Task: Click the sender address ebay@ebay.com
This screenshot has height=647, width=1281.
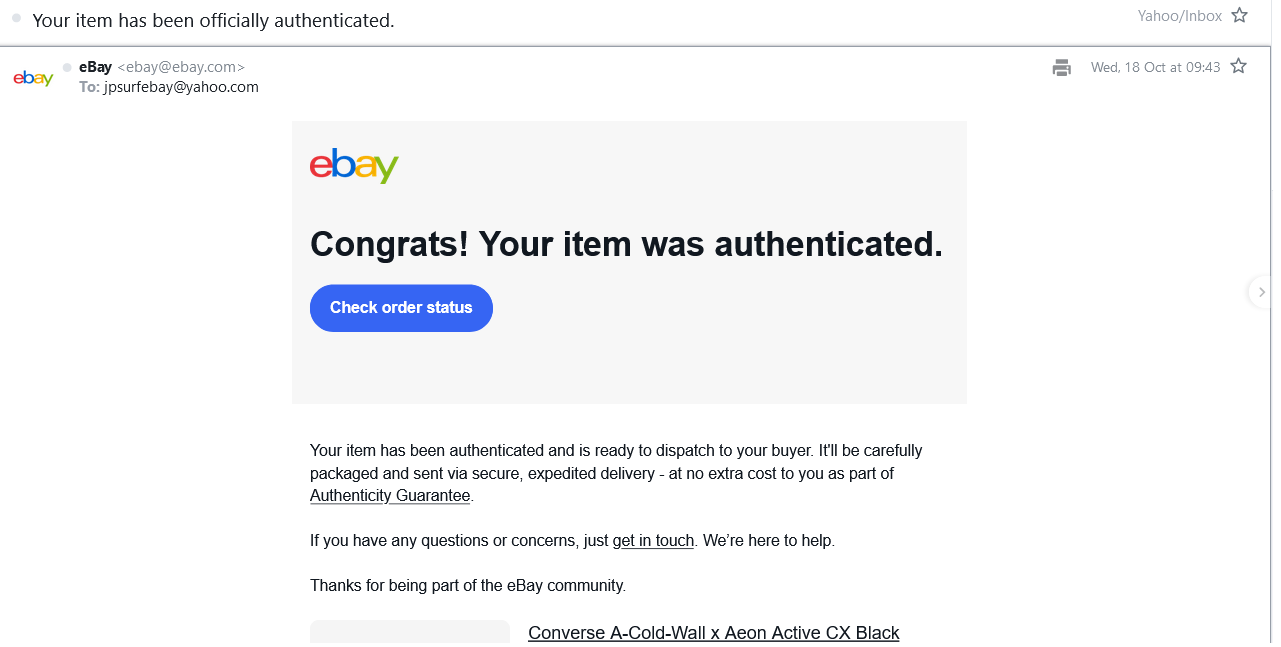Action: pos(181,67)
